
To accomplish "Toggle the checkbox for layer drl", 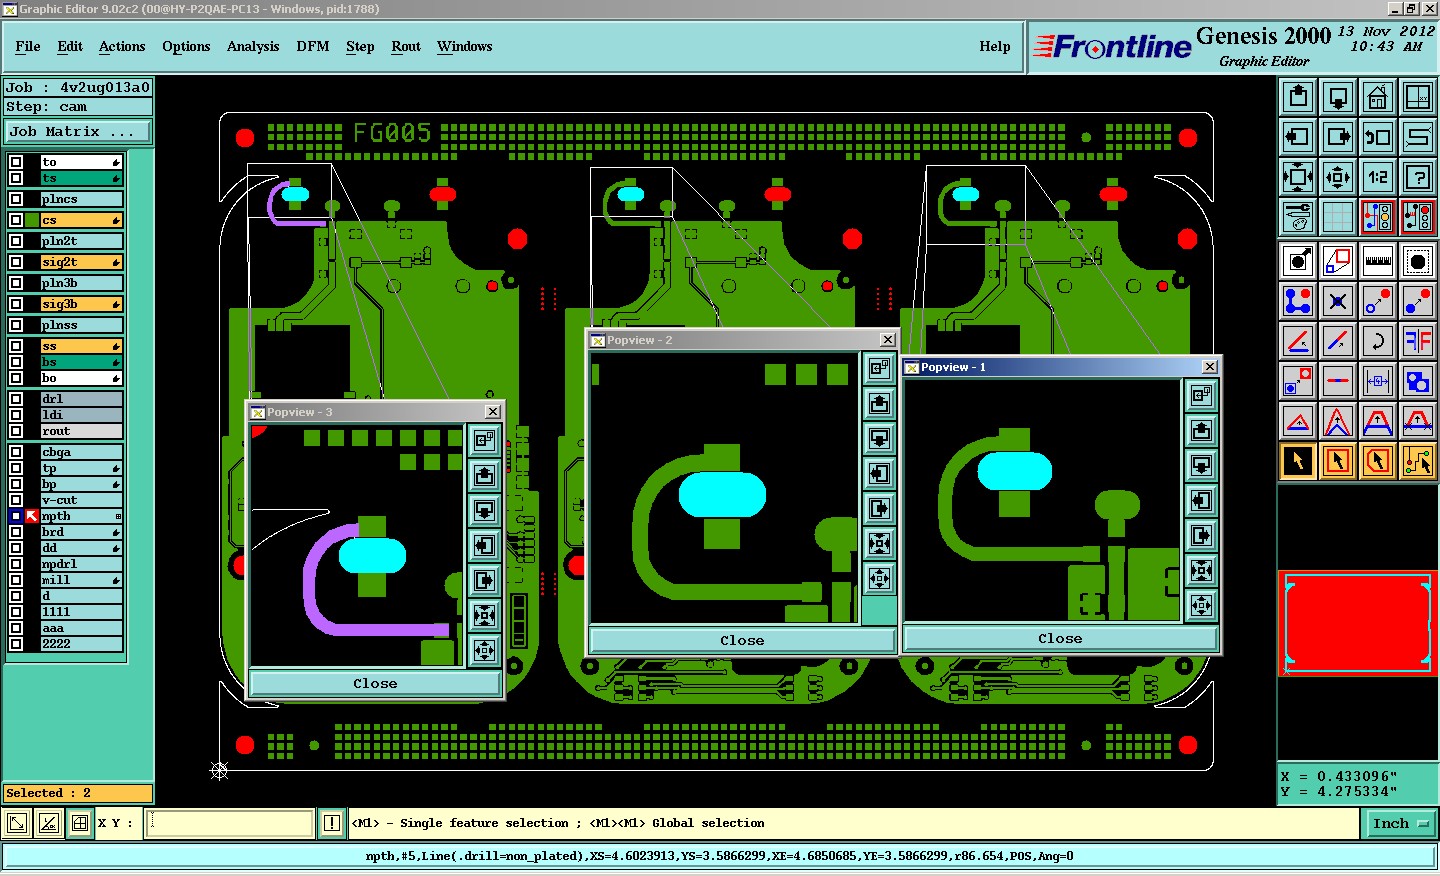I will tap(16, 399).
